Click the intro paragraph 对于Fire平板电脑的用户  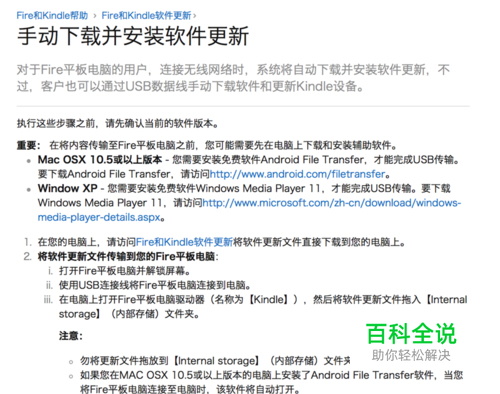[x=233, y=78]
